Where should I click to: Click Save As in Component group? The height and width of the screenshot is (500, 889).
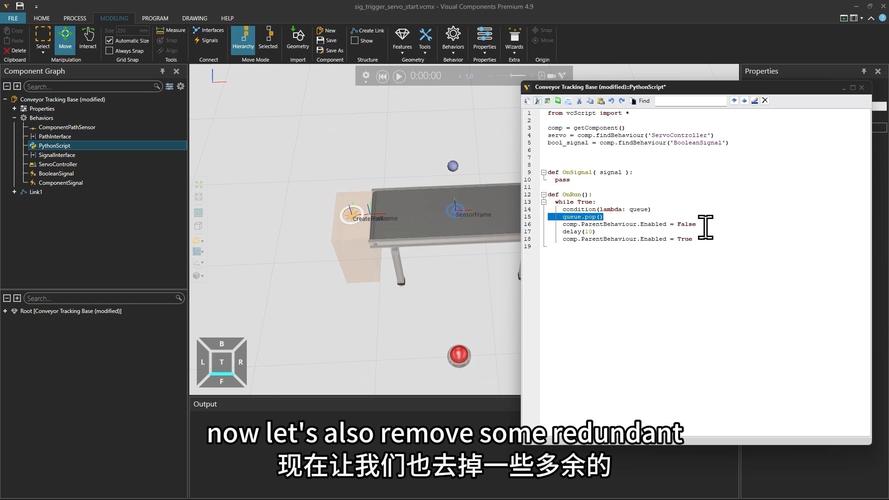(x=330, y=50)
